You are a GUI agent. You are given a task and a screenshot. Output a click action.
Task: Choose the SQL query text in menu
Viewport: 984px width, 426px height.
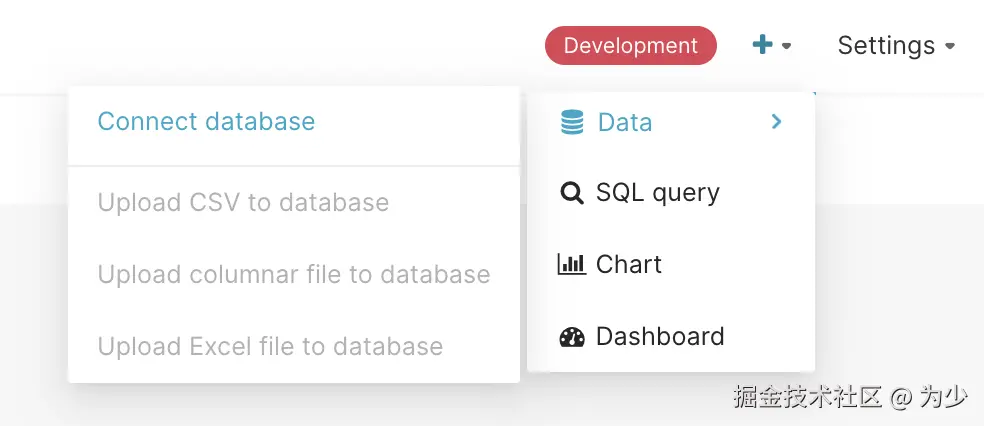658,193
